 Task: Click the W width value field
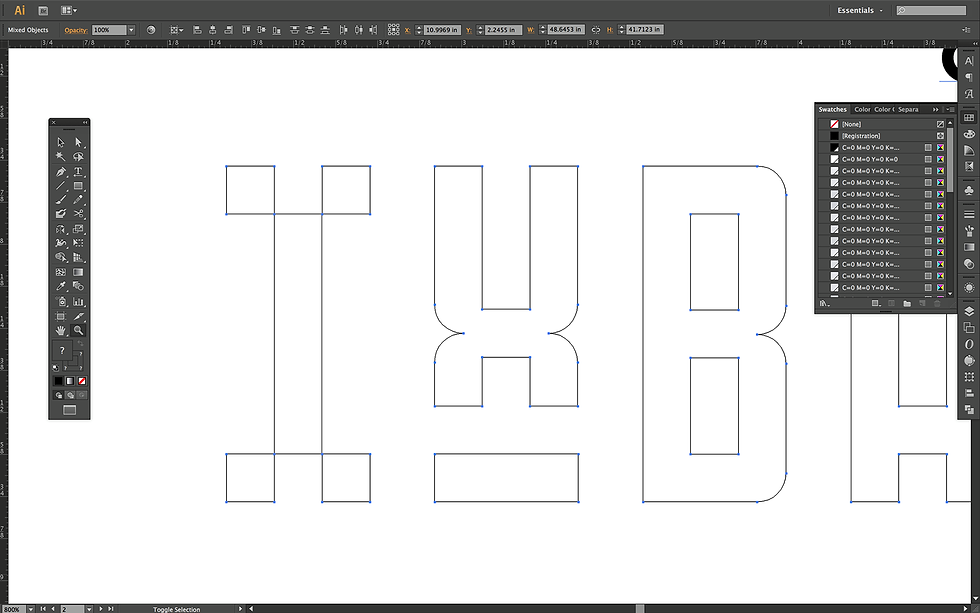tap(566, 30)
